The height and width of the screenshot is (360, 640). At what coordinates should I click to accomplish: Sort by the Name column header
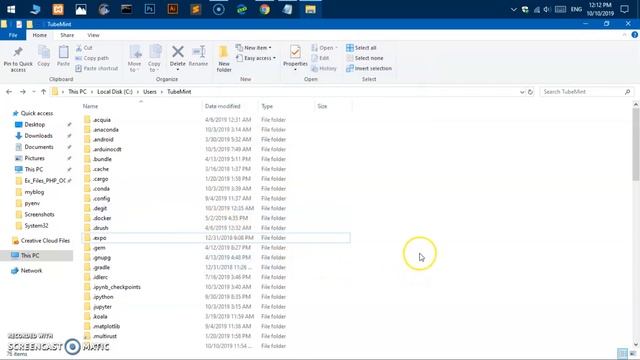pyautogui.click(x=141, y=106)
